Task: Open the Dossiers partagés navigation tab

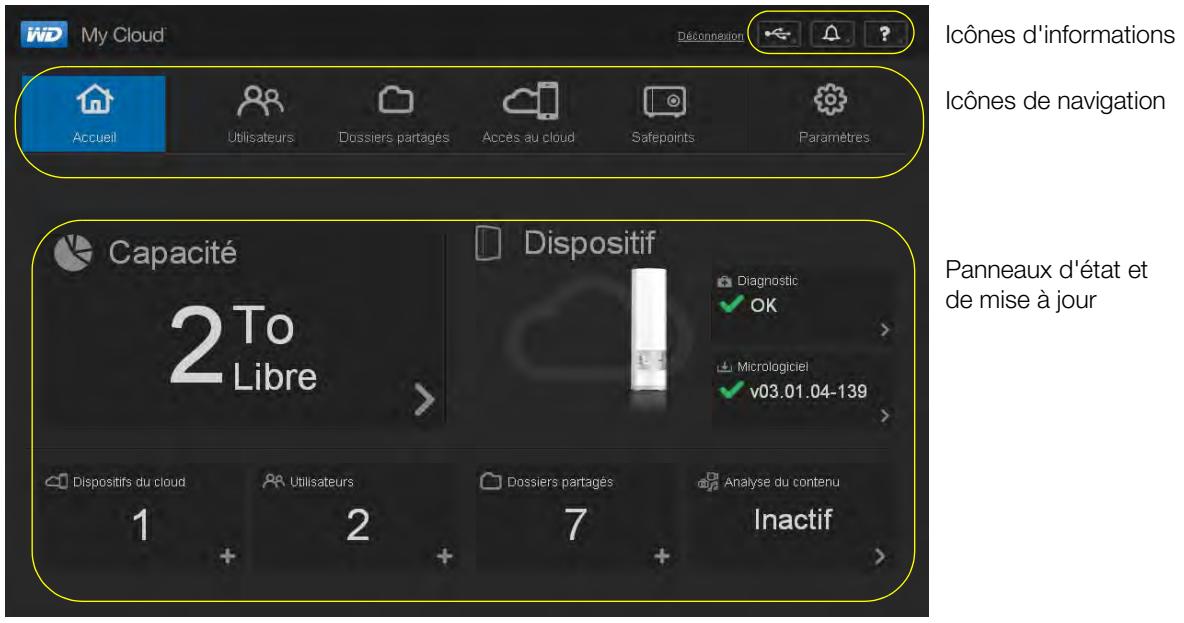Action: click(x=394, y=113)
